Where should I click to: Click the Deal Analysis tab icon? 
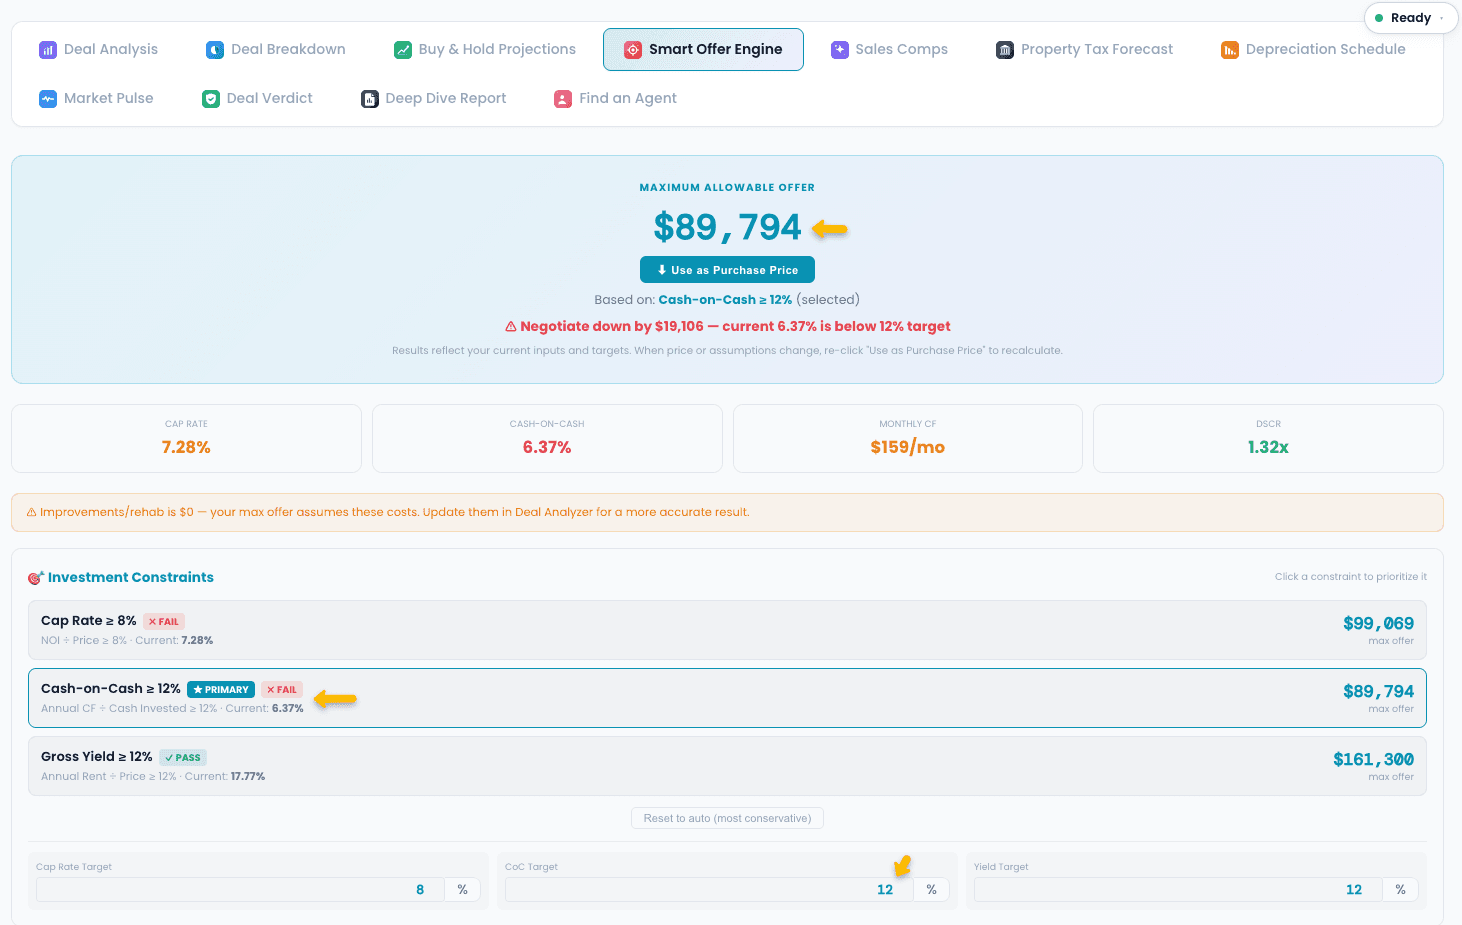pos(48,49)
